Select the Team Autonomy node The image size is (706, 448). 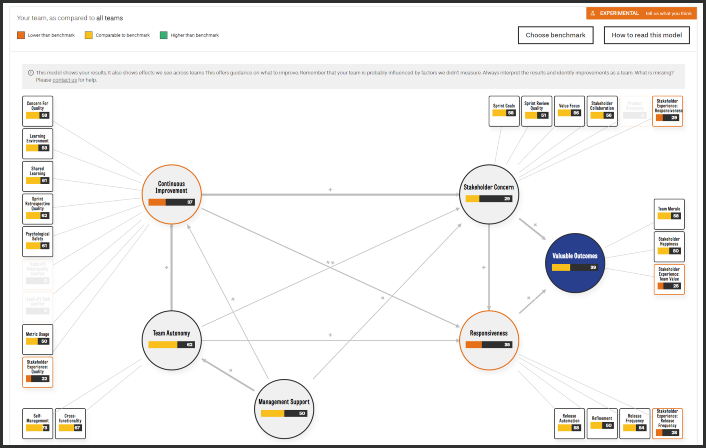172,340
